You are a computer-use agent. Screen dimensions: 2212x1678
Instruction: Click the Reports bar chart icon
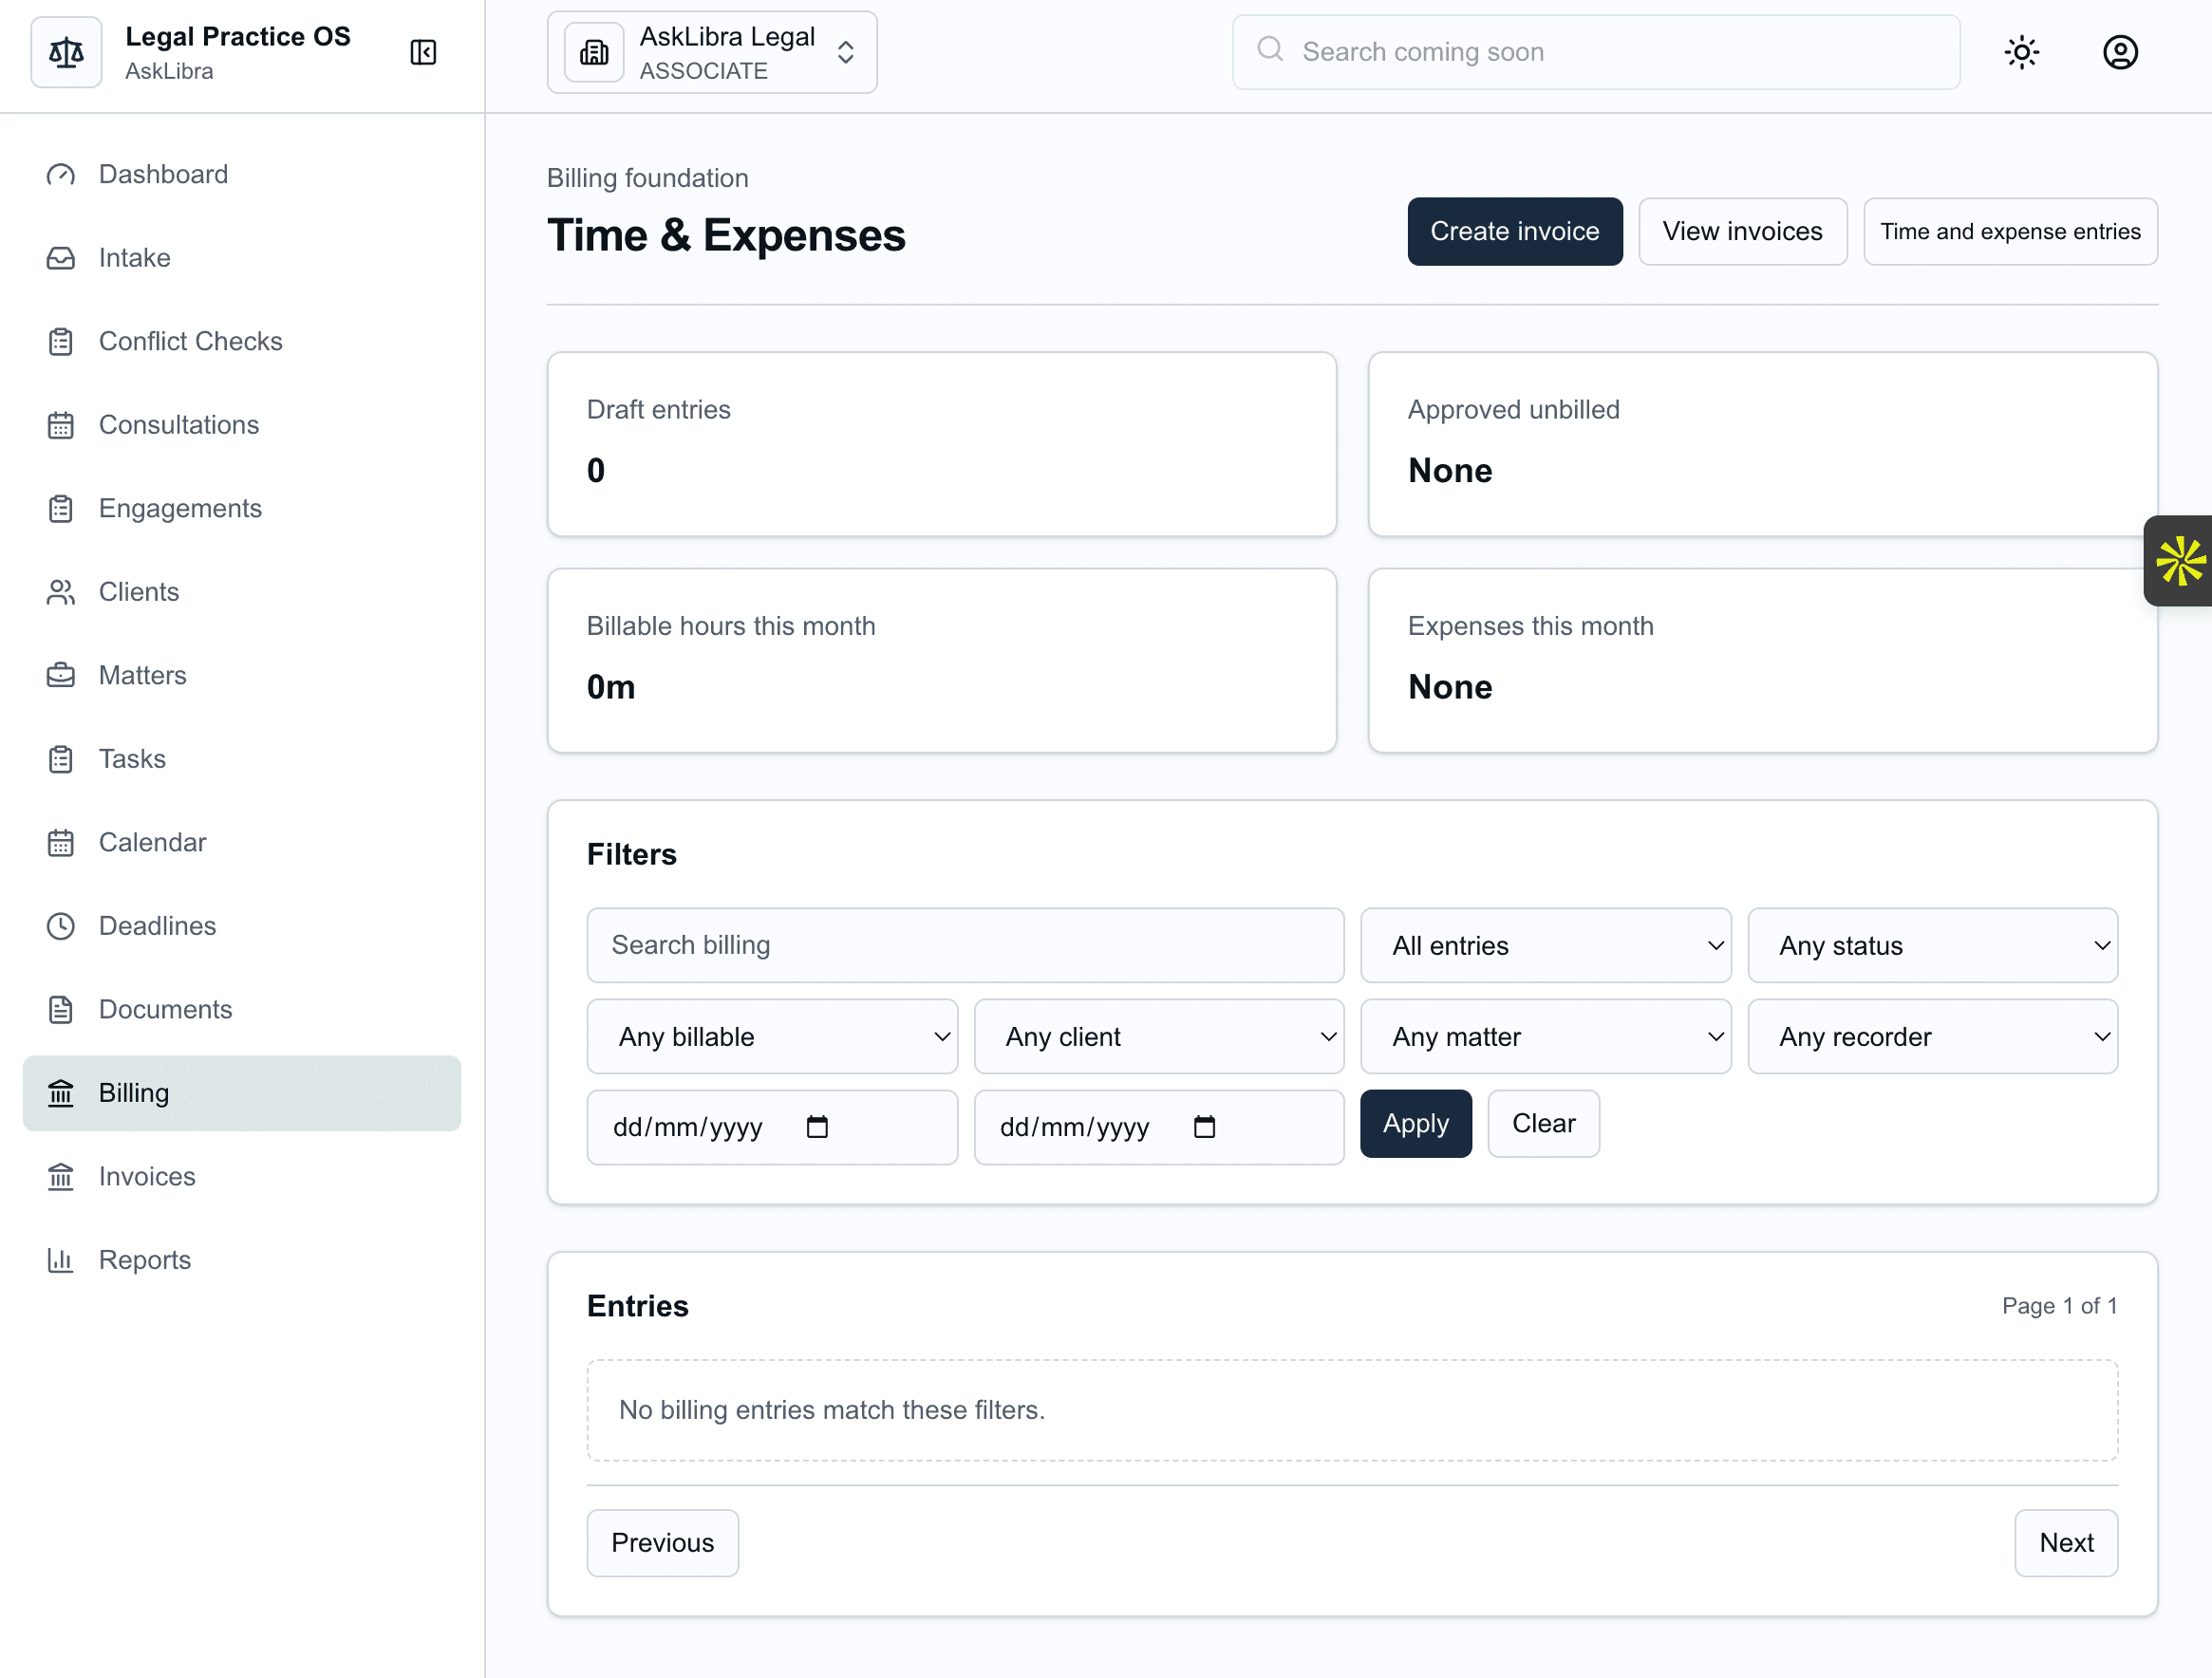click(61, 1260)
